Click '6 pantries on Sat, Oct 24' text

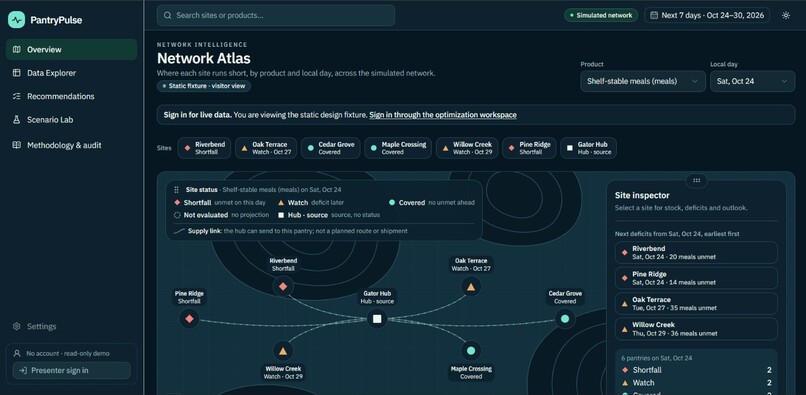[x=656, y=358]
